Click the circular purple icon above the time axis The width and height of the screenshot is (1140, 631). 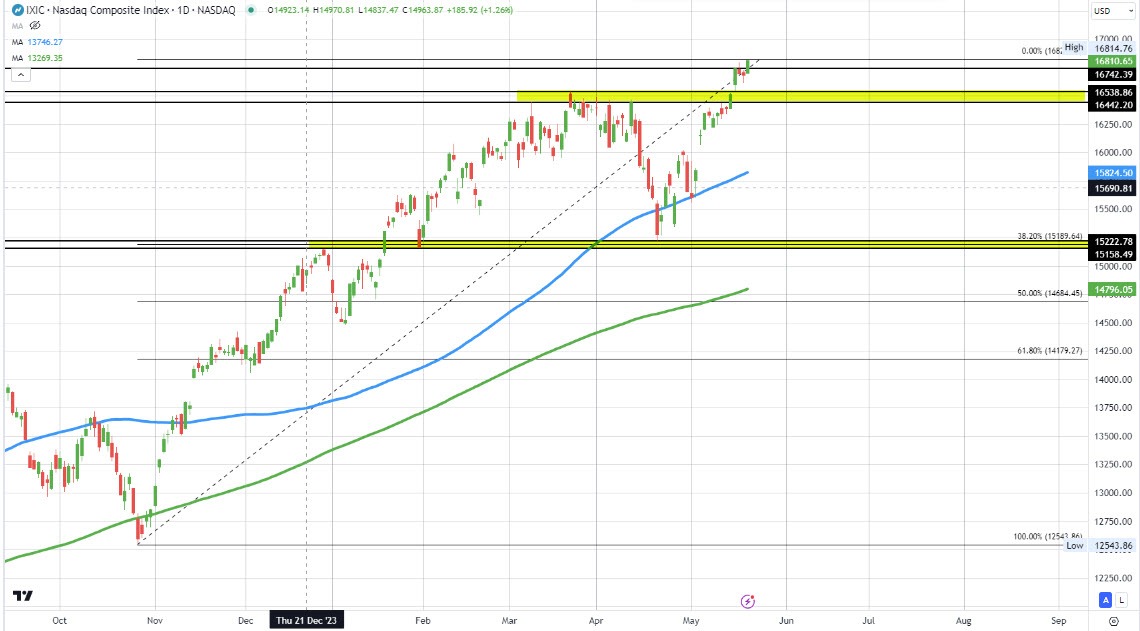[x=747, y=600]
